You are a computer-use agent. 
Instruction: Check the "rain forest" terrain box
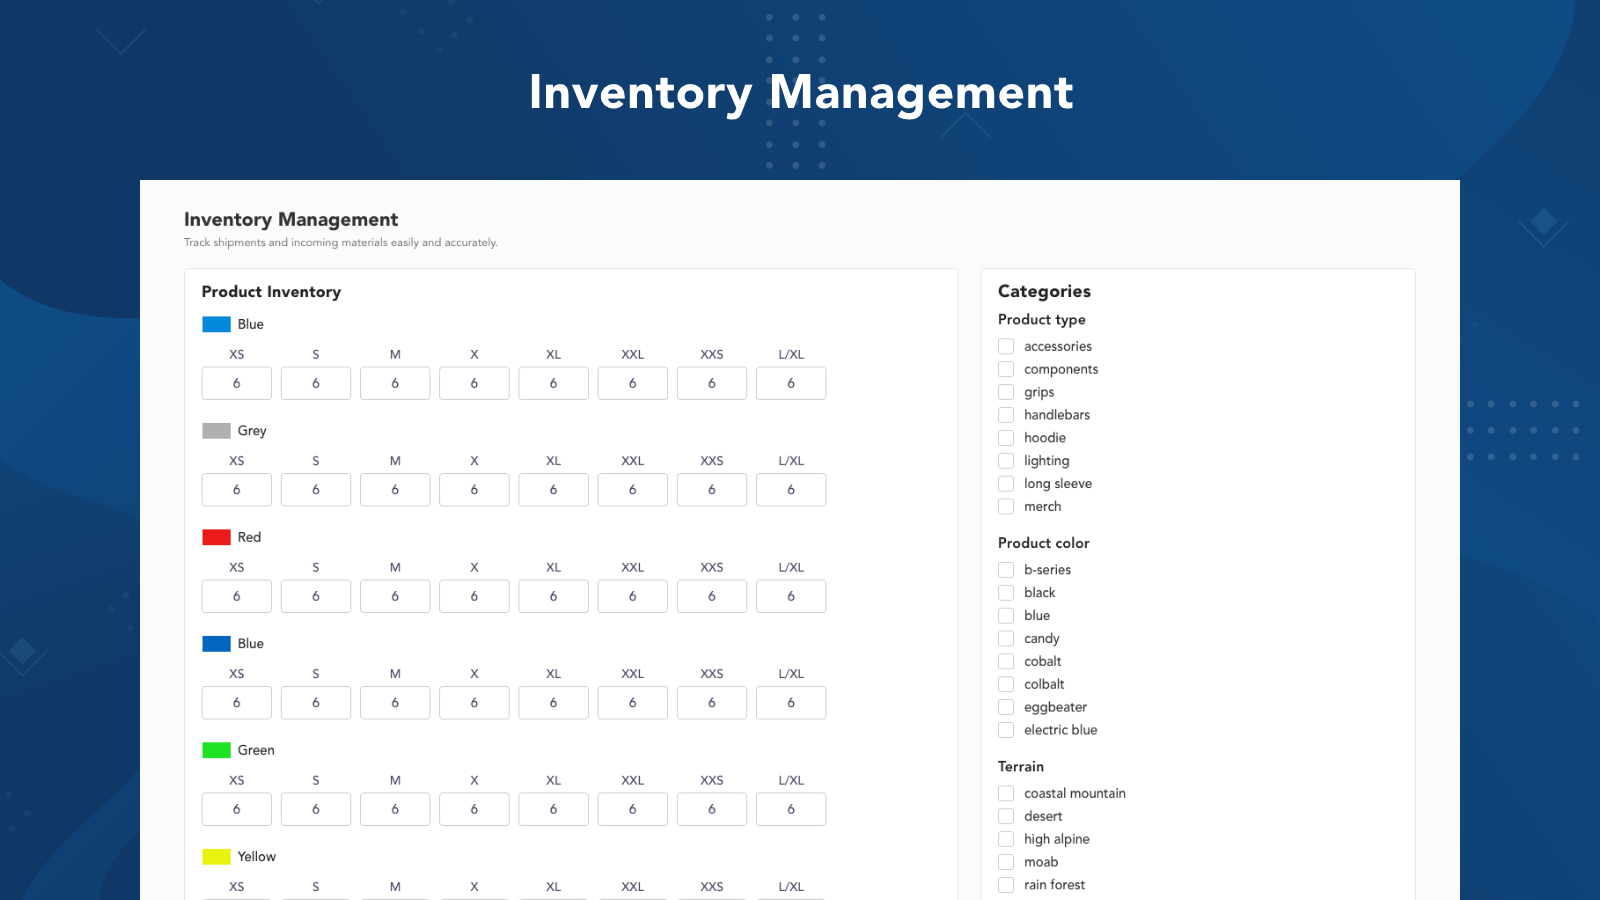1005,884
